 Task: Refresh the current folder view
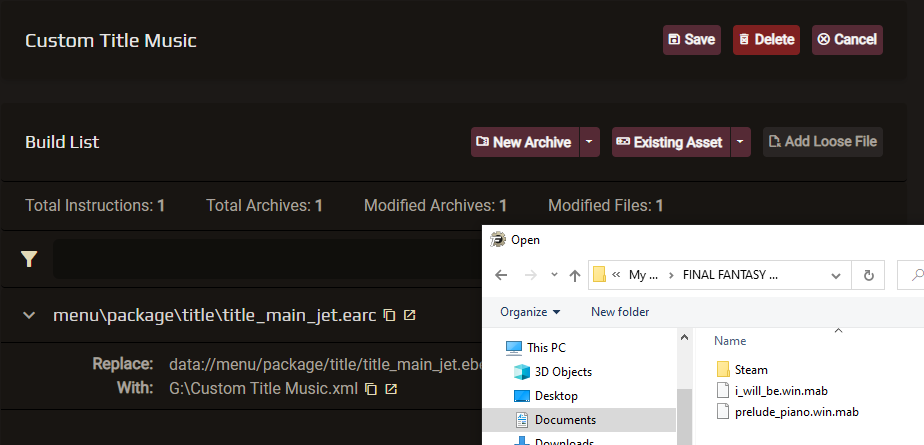click(868, 275)
